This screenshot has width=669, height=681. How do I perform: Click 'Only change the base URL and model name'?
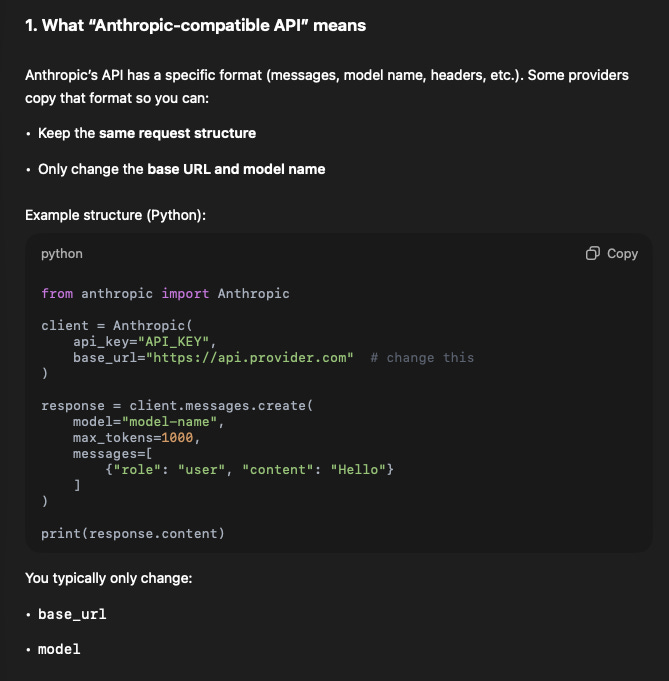(182, 169)
